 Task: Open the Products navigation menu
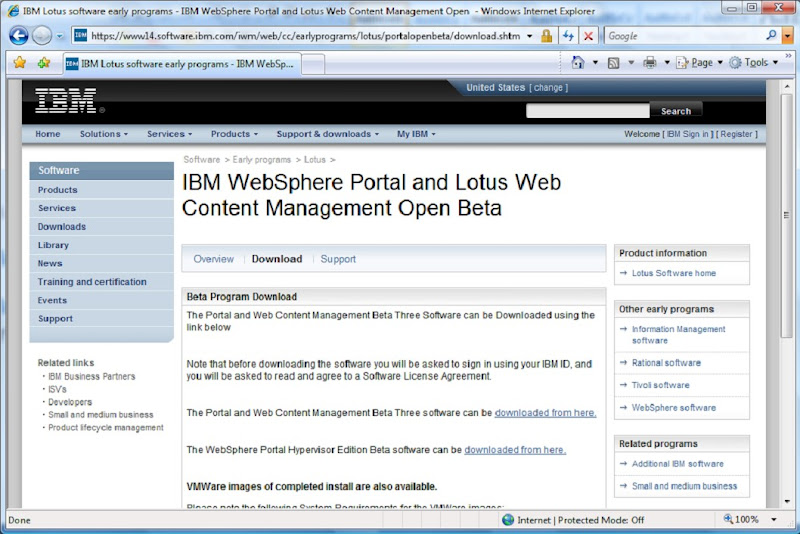point(234,134)
